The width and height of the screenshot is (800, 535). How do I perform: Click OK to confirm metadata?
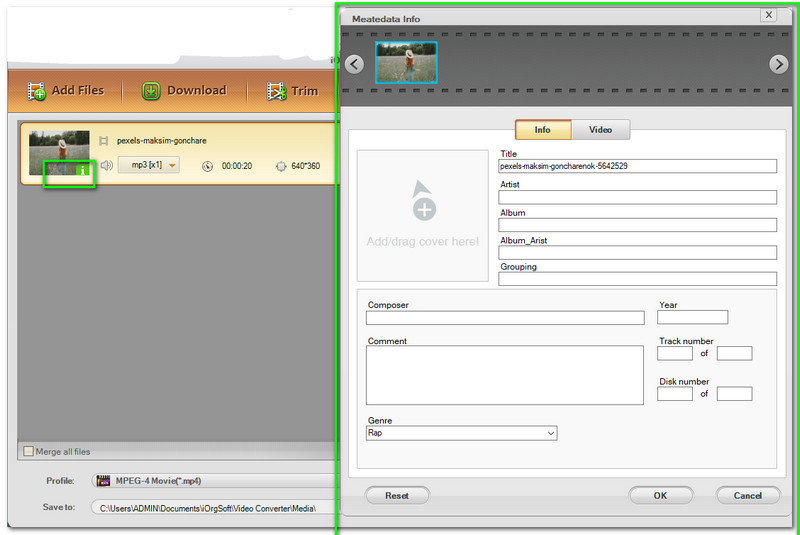[660, 495]
